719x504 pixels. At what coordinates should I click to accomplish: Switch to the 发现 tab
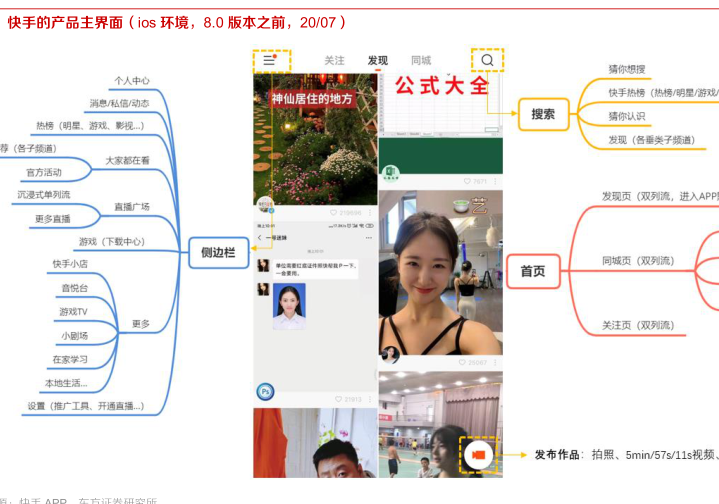(x=378, y=61)
